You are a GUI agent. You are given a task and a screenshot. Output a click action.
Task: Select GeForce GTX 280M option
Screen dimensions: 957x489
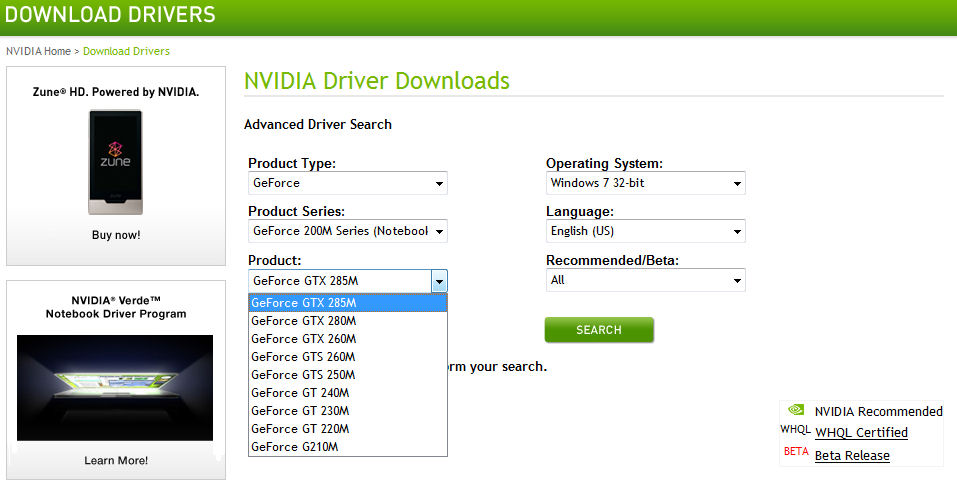(x=348, y=321)
